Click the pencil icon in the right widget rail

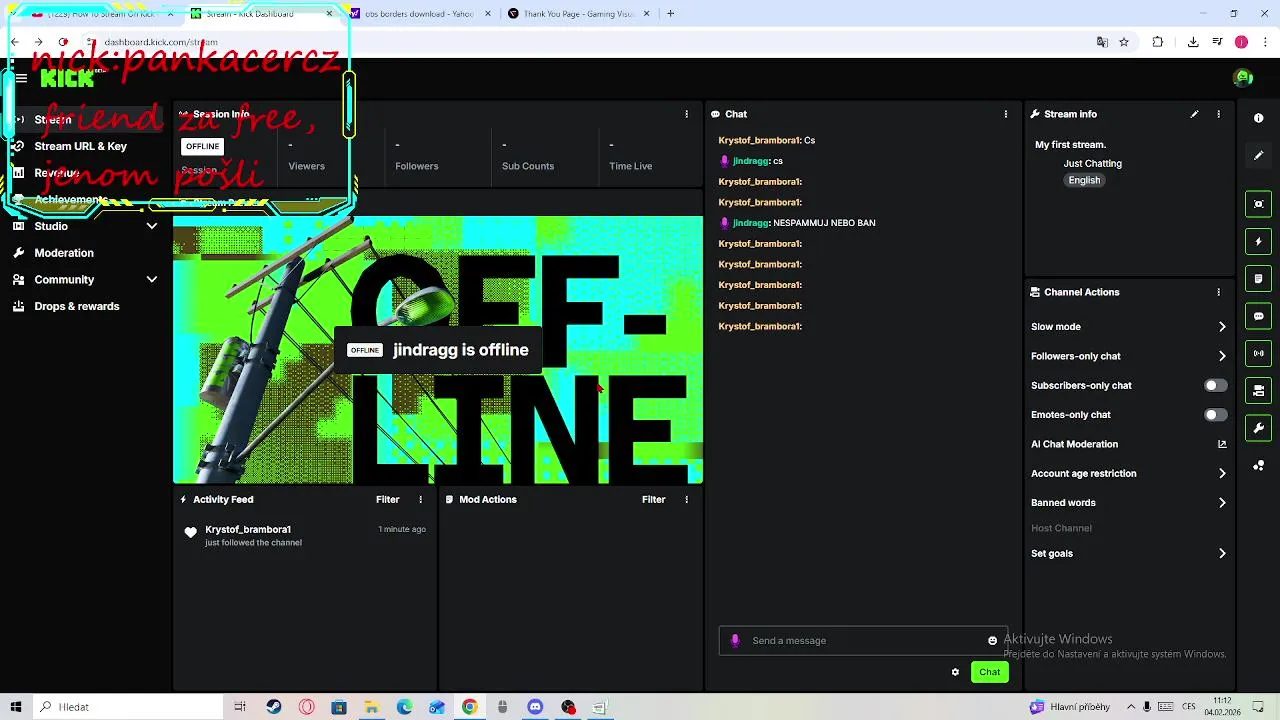pyautogui.click(x=1258, y=156)
